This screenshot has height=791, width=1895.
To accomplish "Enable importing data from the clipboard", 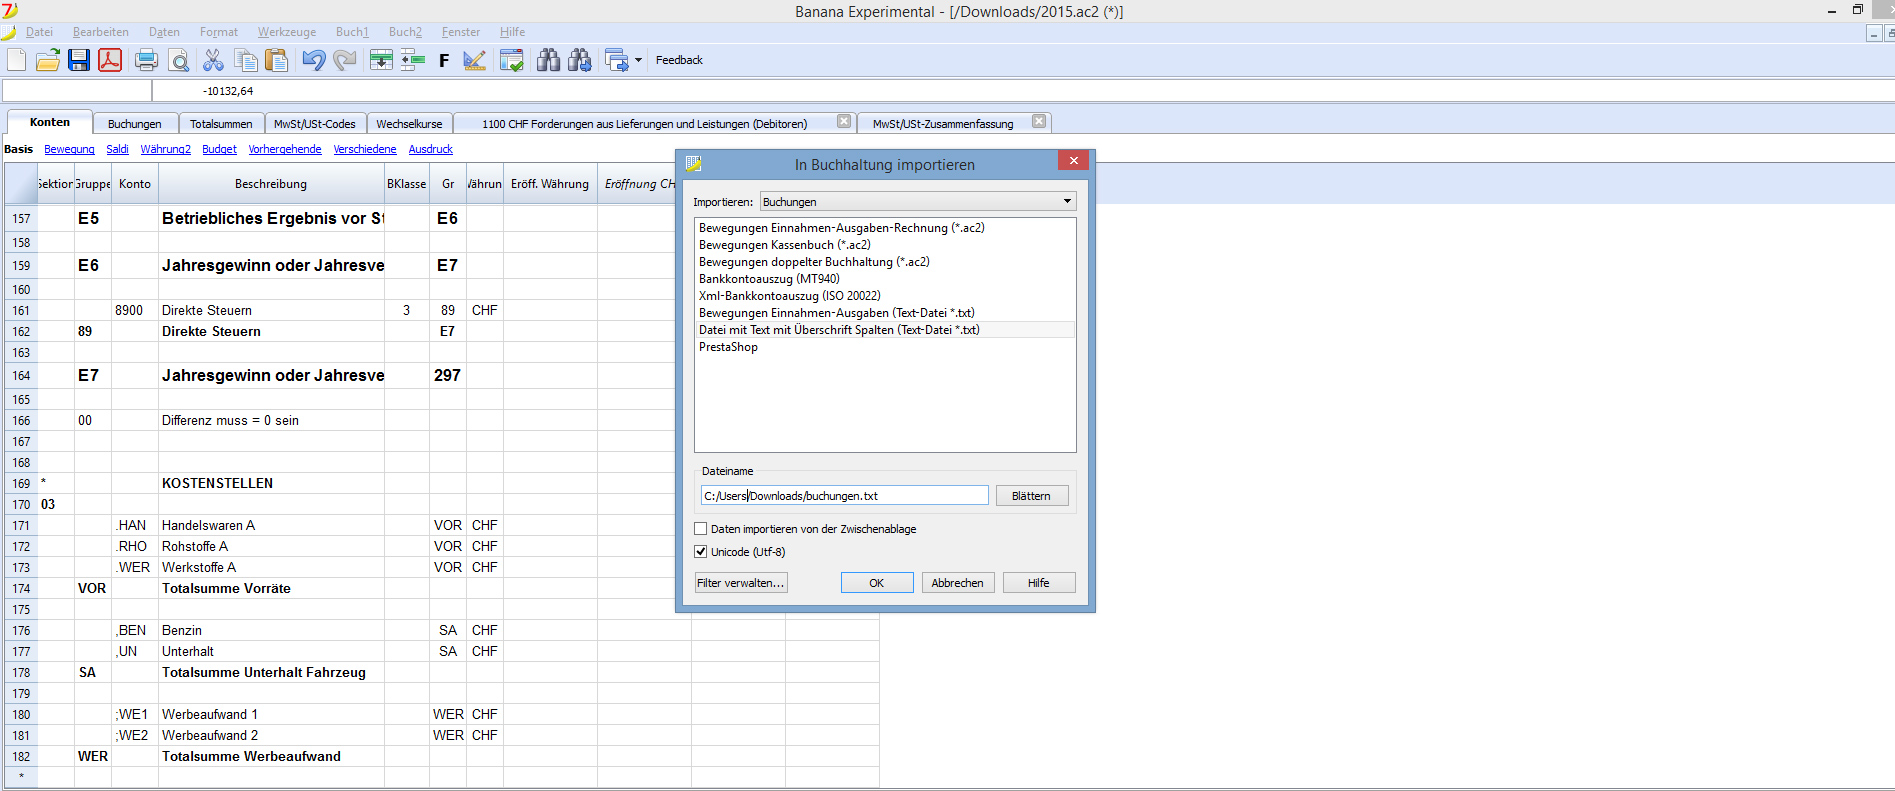I will pos(701,529).
